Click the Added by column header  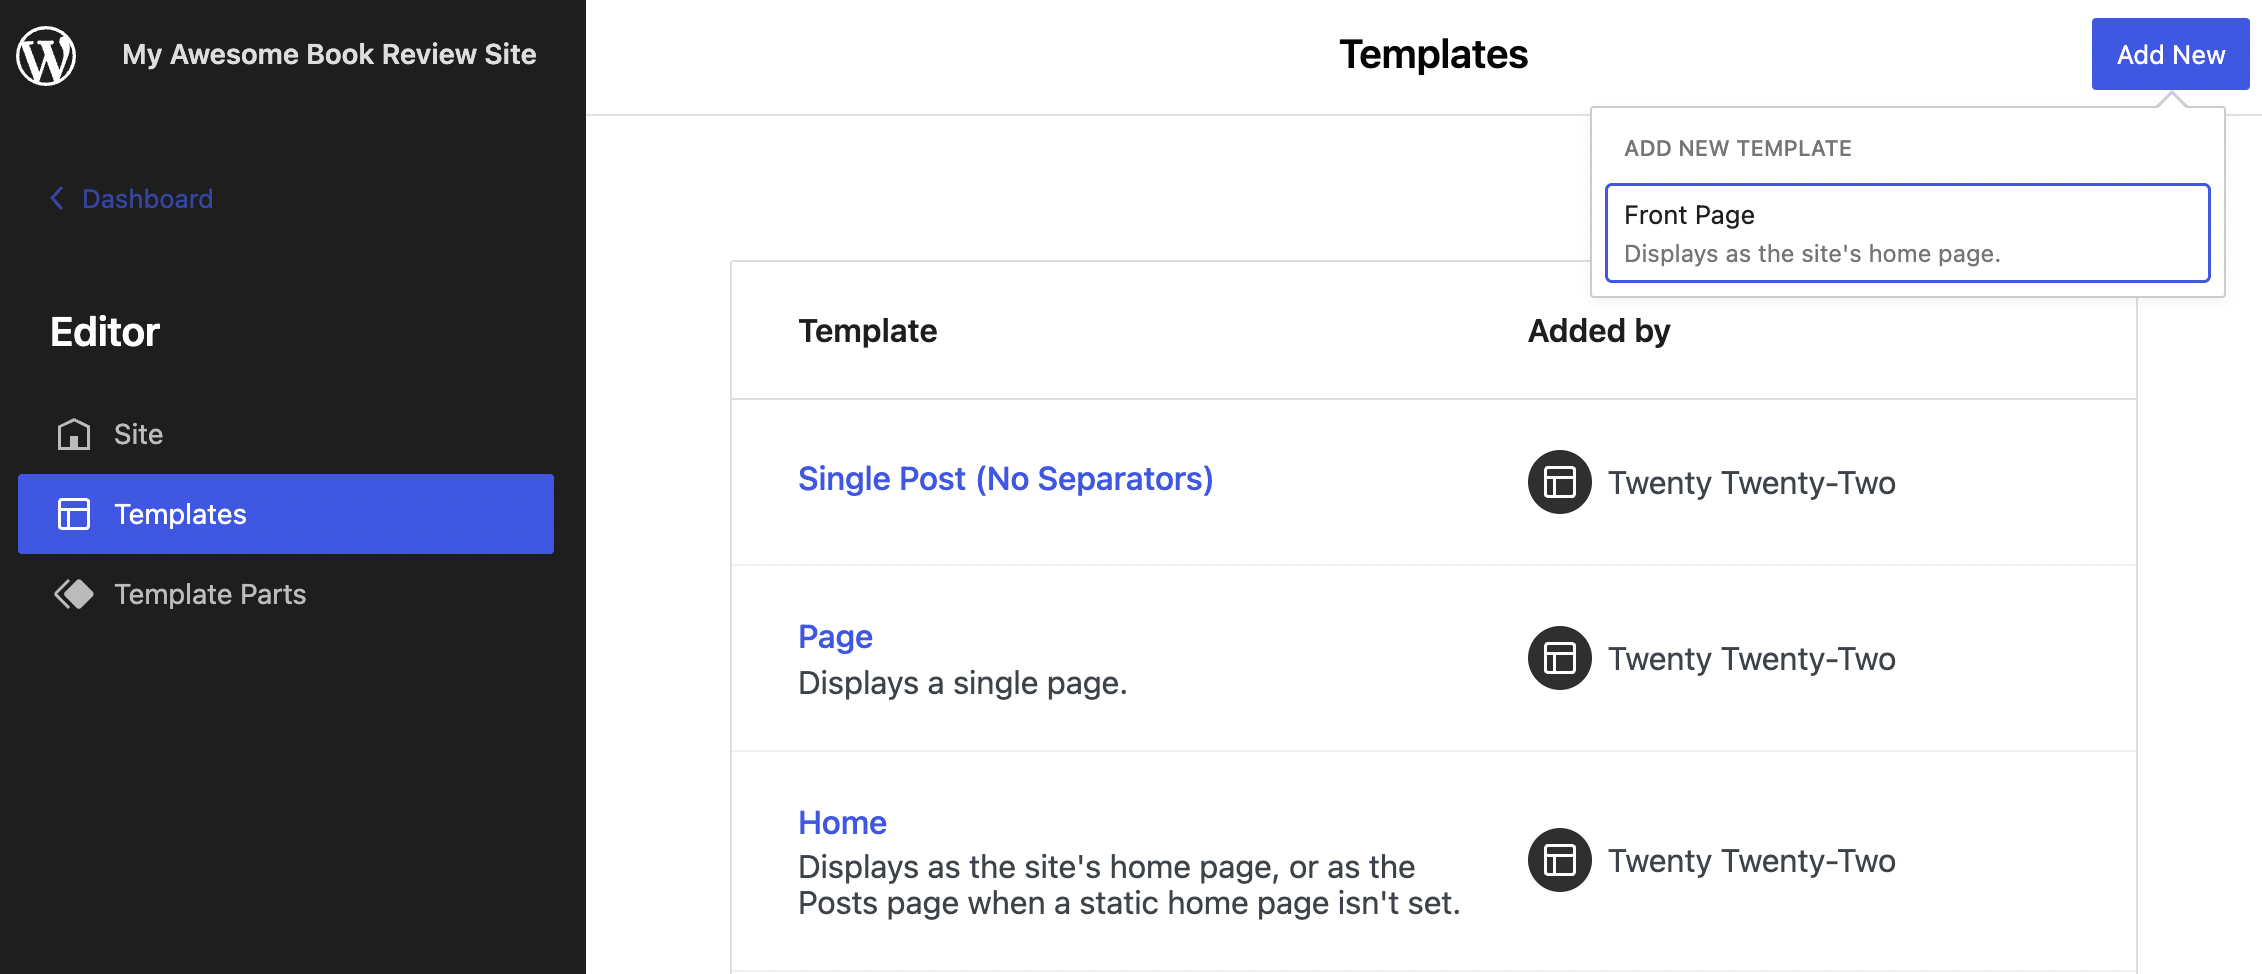point(1598,331)
